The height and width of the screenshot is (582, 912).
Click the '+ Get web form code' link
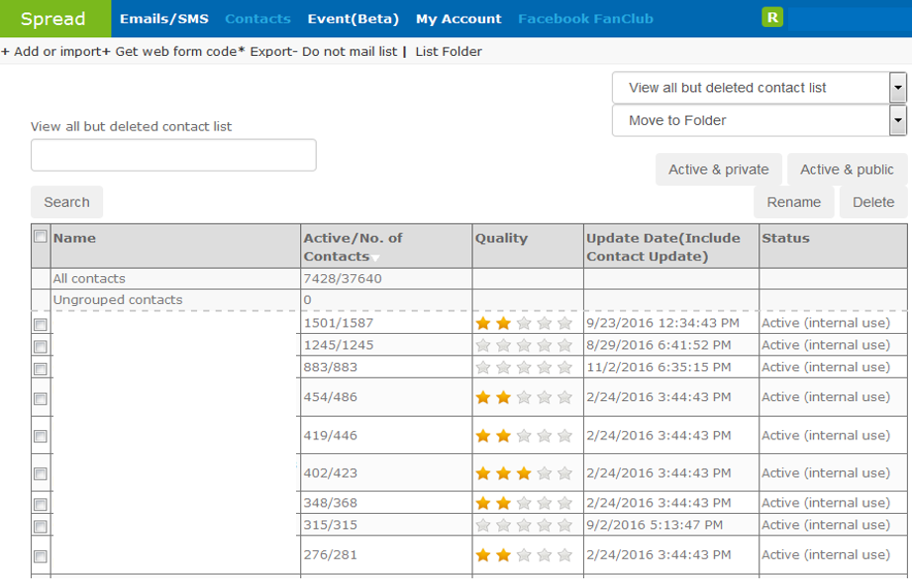click(170, 52)
